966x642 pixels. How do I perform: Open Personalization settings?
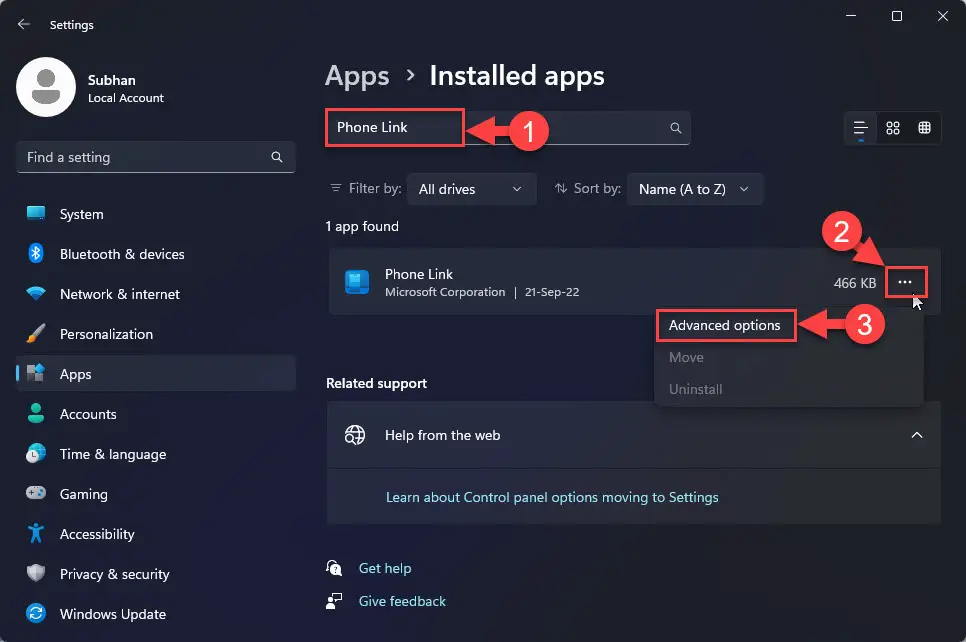pos(156,334)
